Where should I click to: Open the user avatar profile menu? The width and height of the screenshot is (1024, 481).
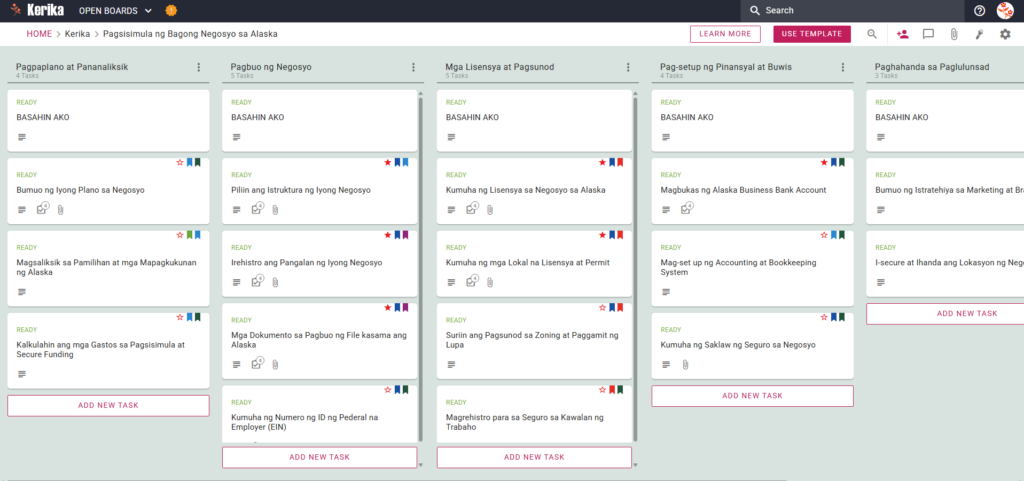tap(1004, 10)
